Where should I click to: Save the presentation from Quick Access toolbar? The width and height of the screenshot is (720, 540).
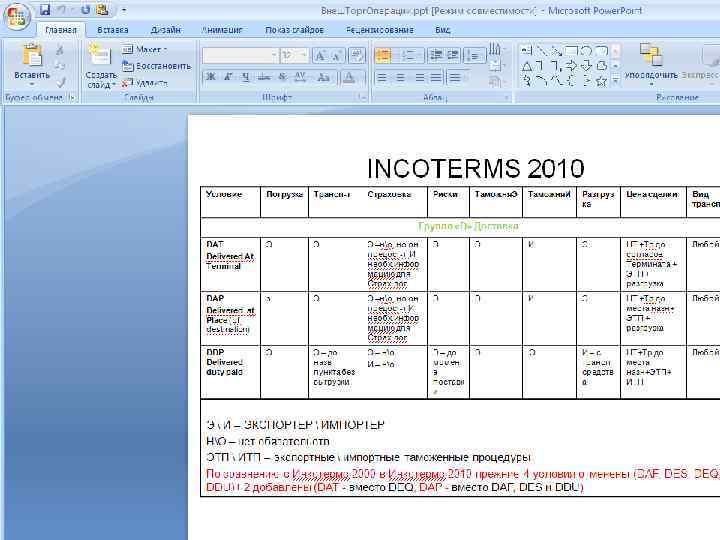point(45,10)
